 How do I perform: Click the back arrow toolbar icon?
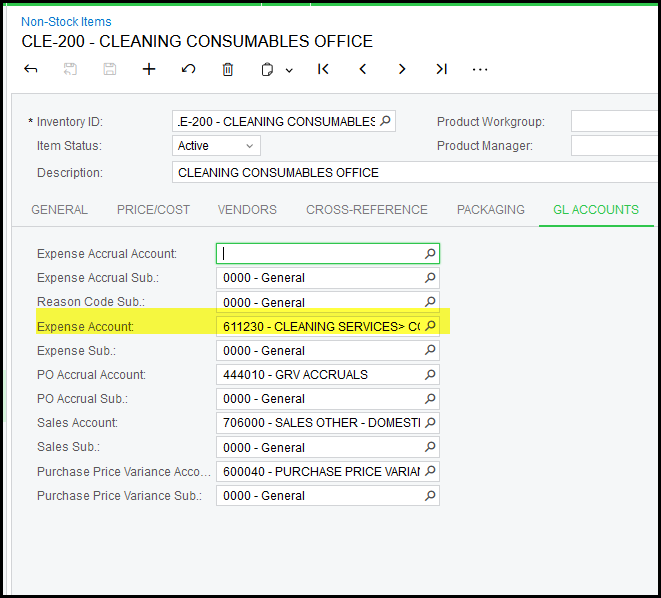[31, 69]
